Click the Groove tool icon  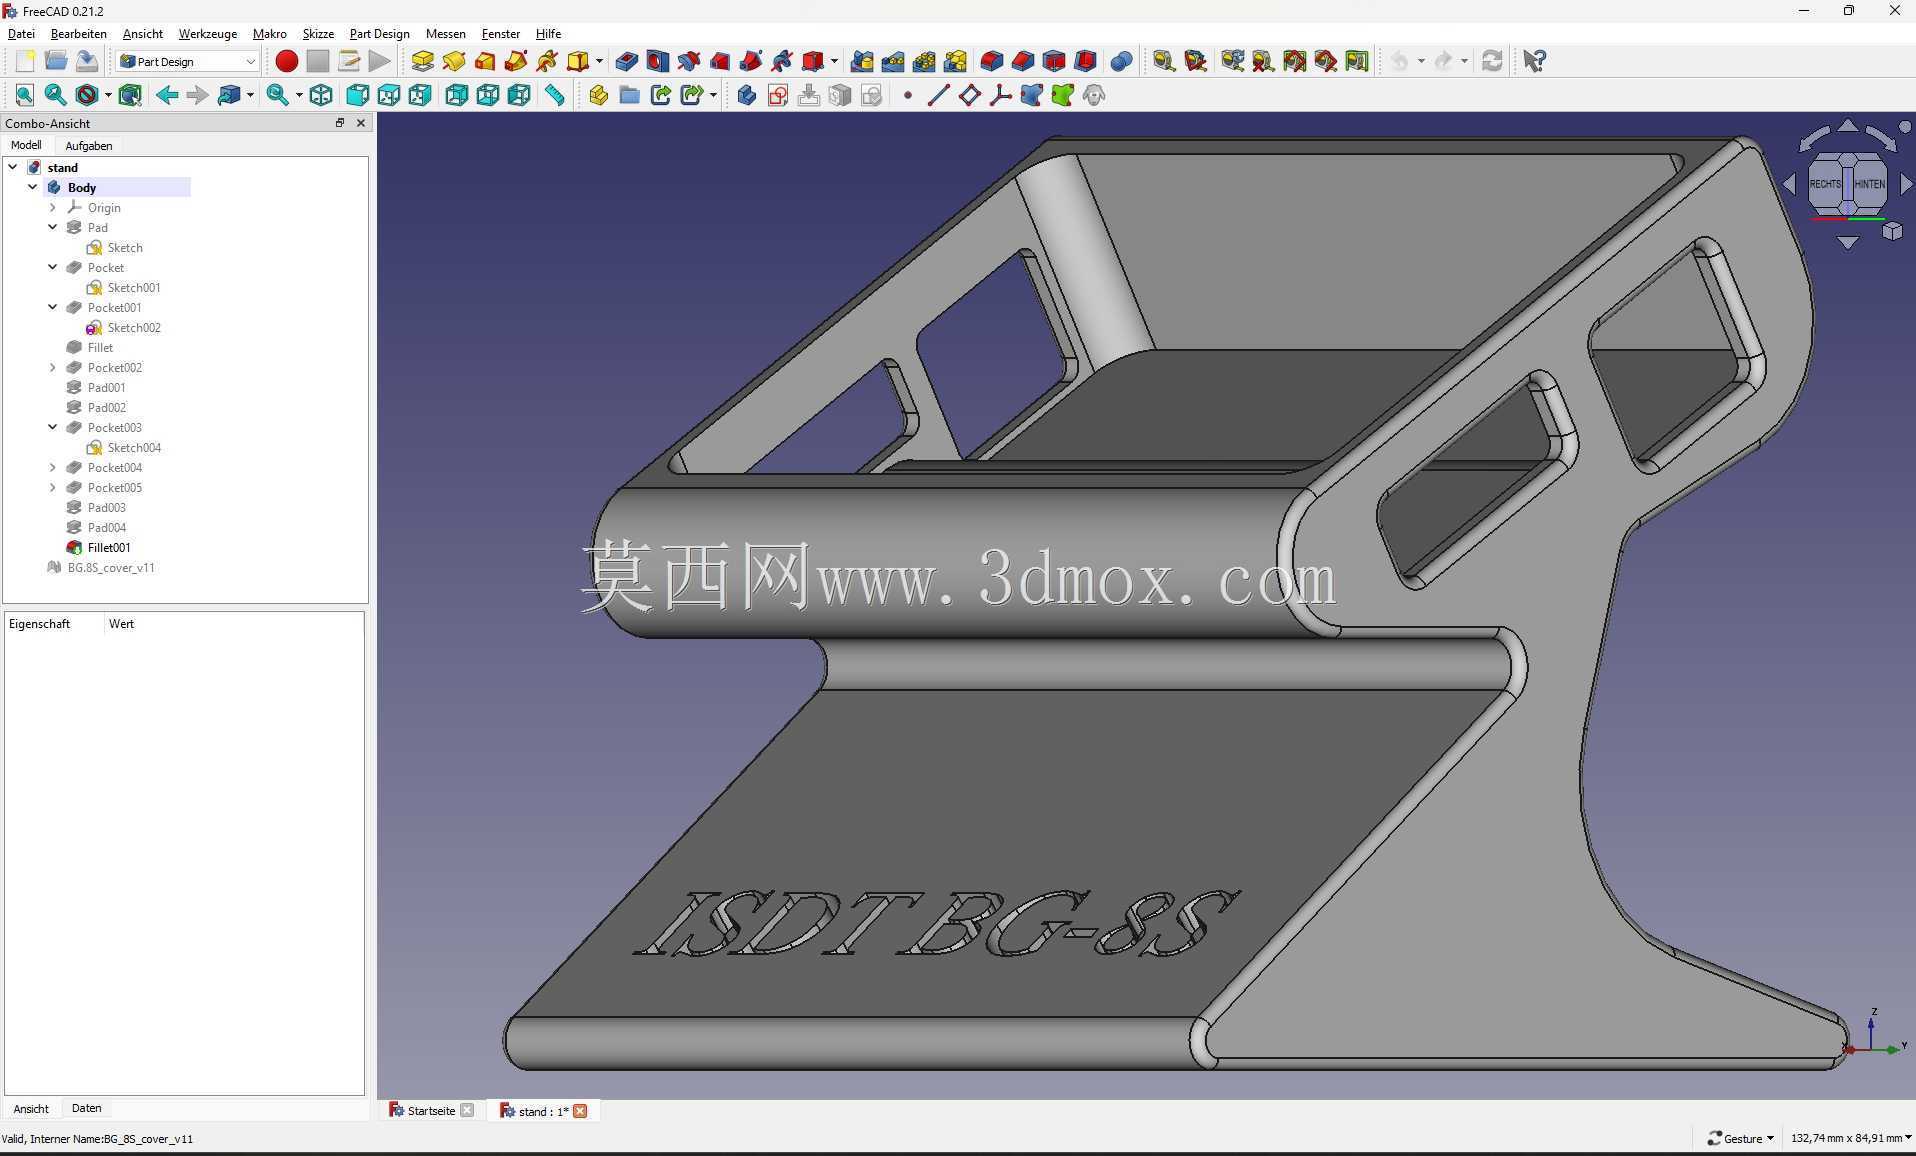point(689,61)
